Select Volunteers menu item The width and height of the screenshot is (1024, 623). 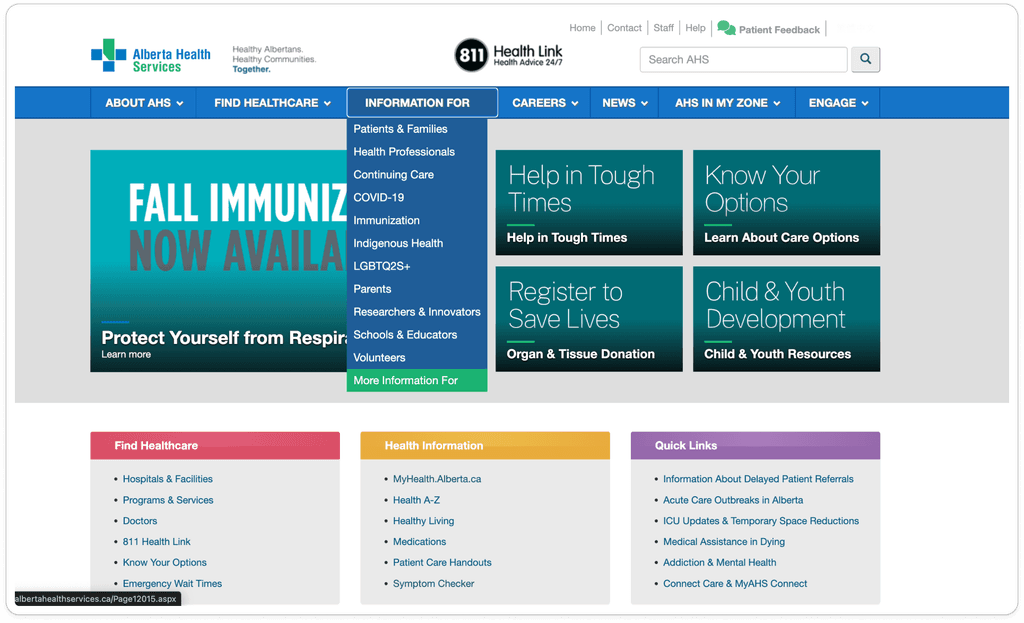(417, 358)
